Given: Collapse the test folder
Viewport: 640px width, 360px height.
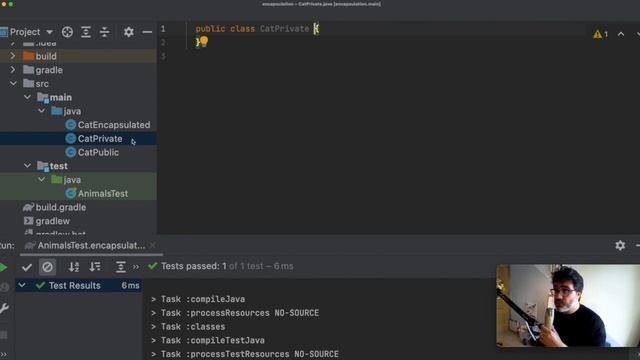Looking at the screenshot, I should (x=27, y=166).
